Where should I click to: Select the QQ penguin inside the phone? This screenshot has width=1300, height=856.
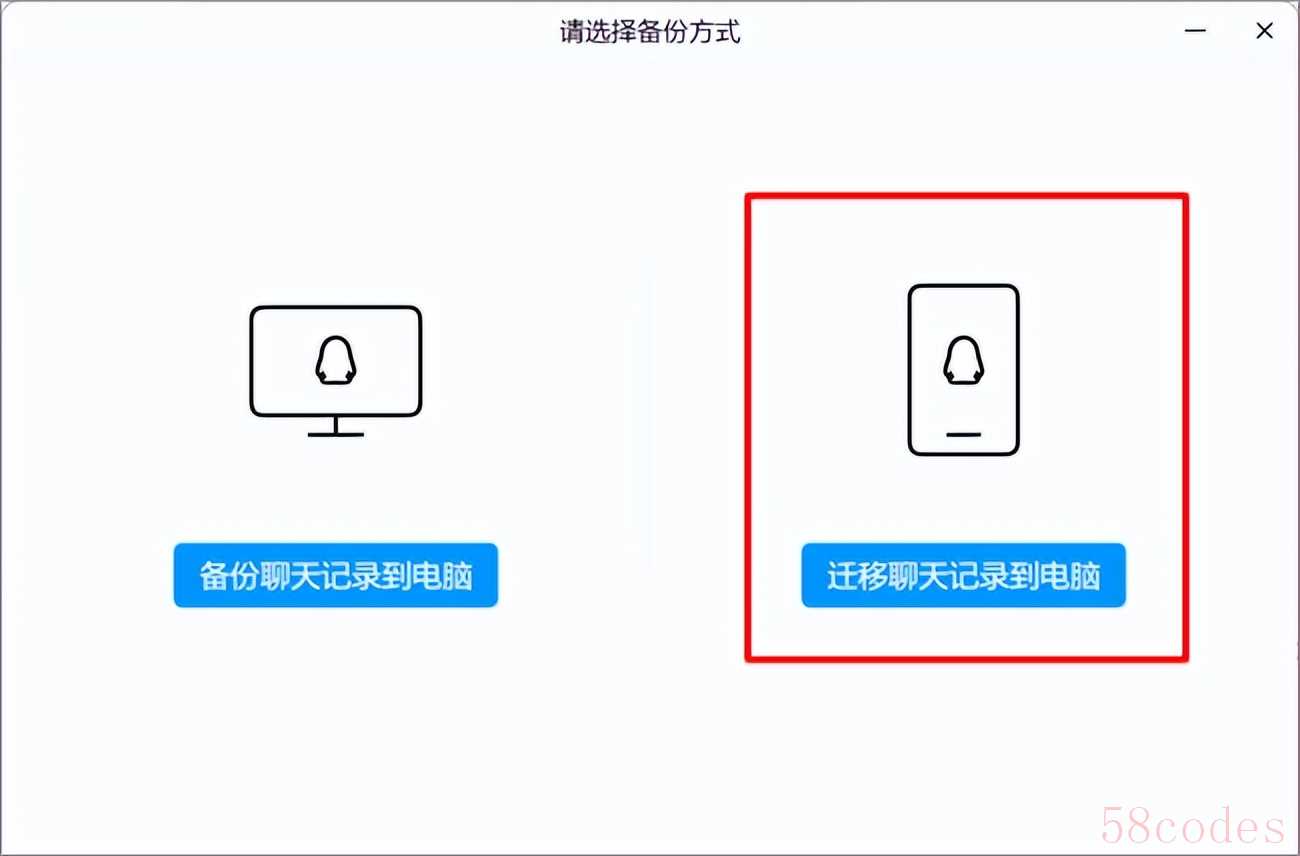point(963,360)
